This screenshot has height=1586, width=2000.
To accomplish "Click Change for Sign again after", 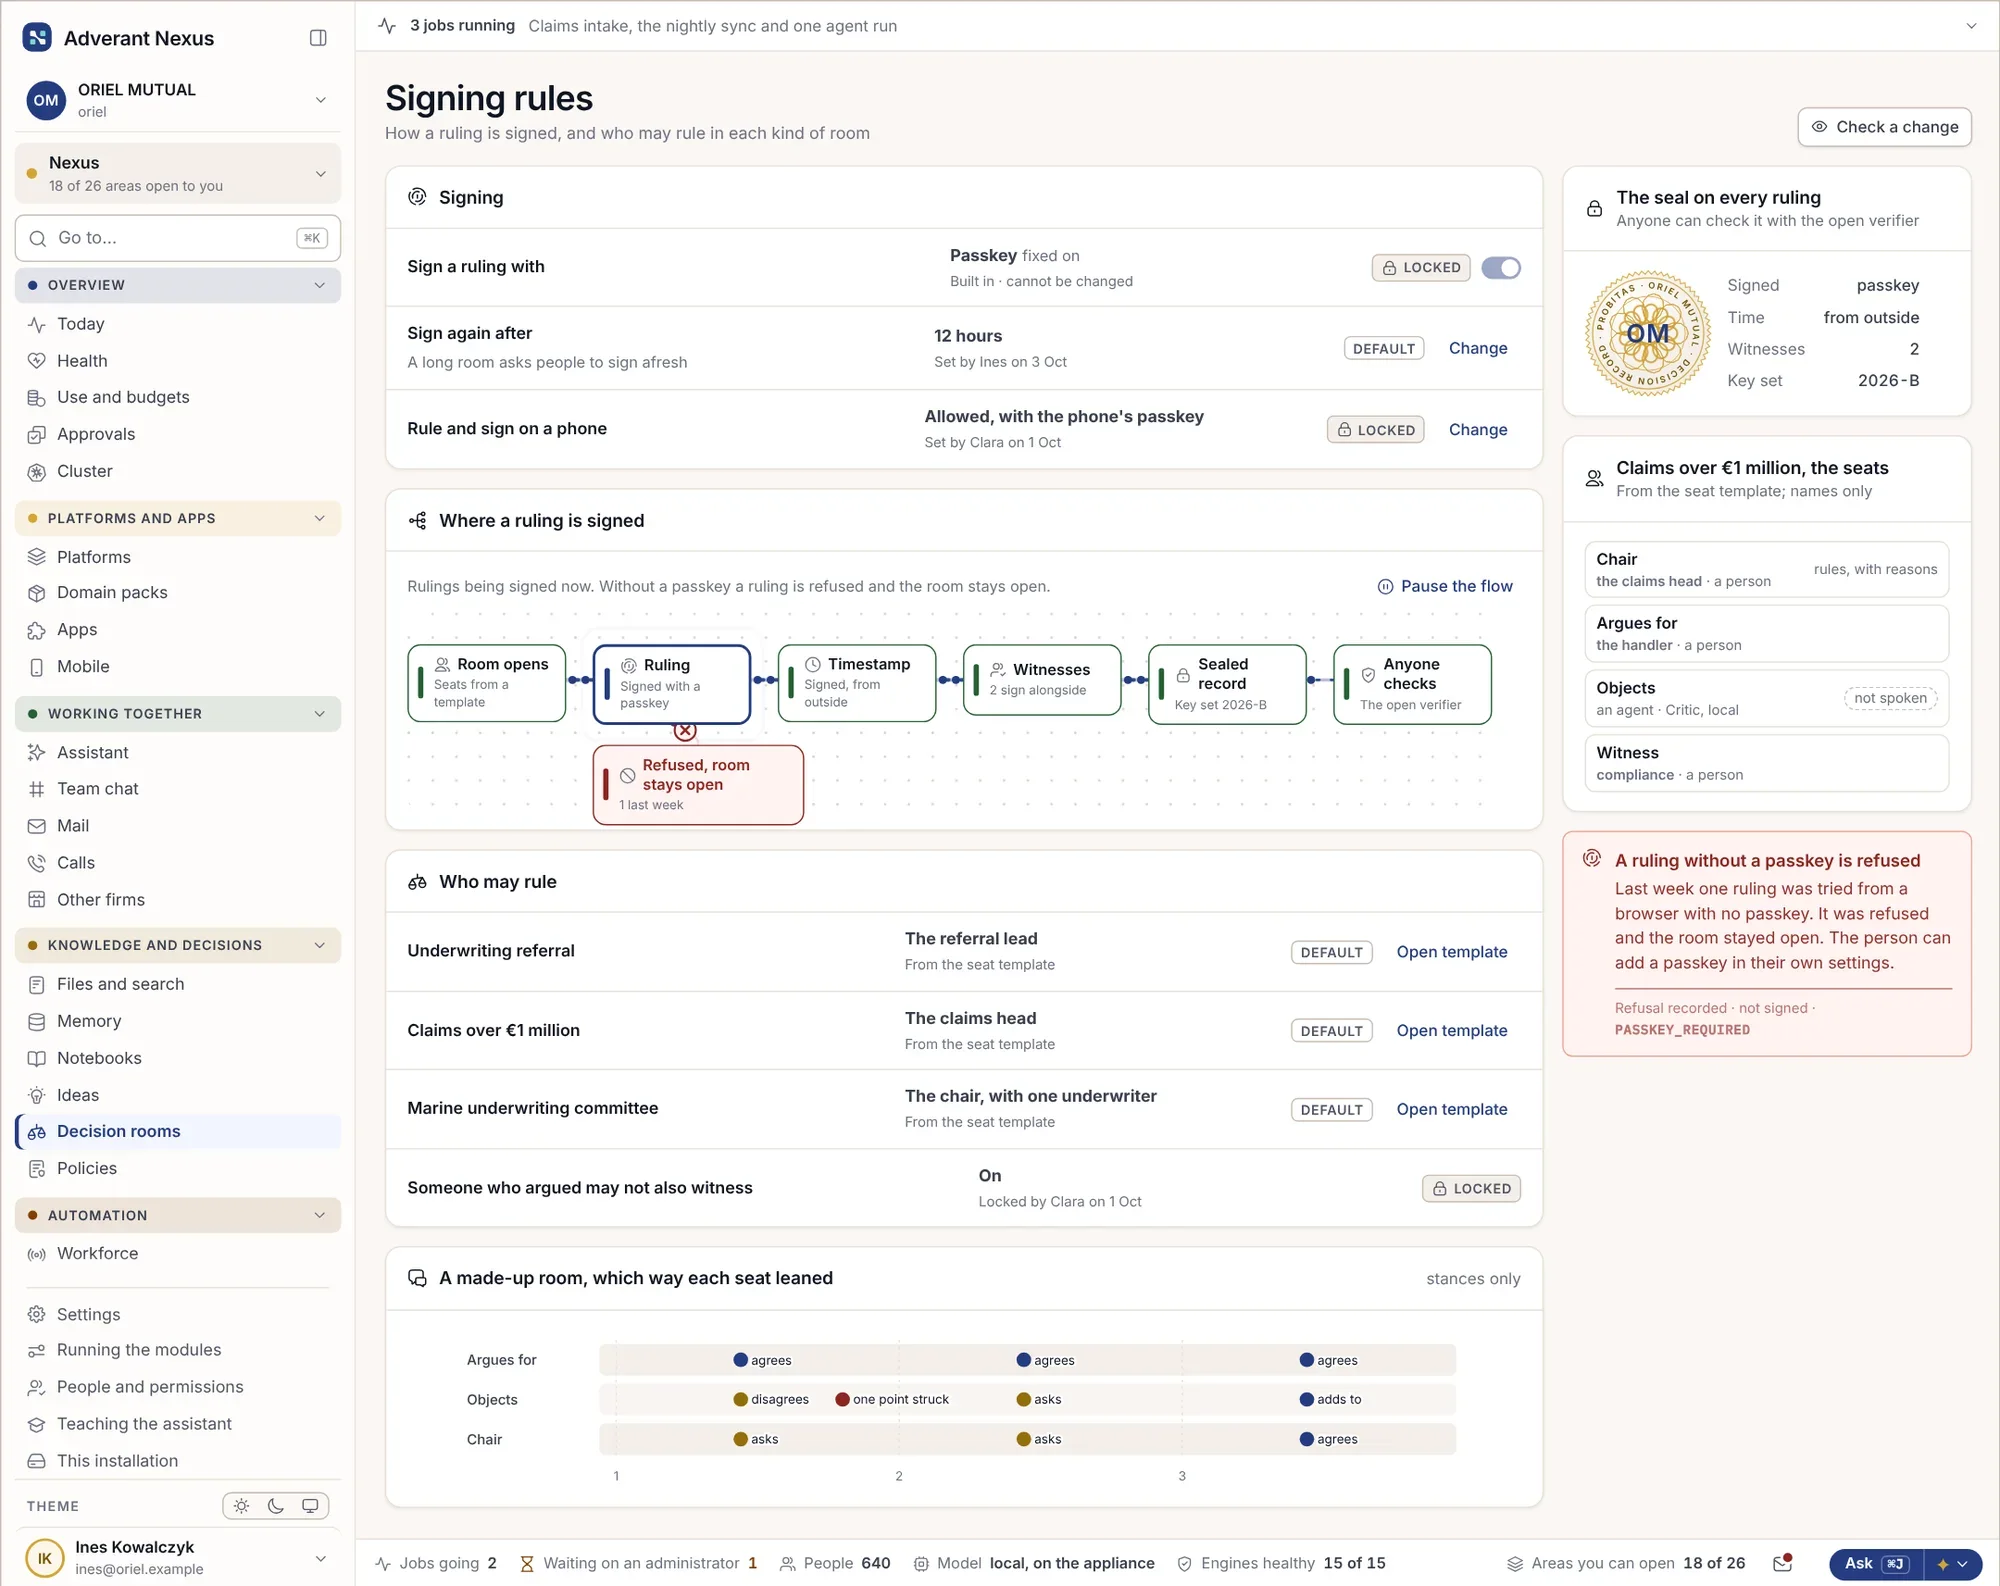I will pos(1478,348).
